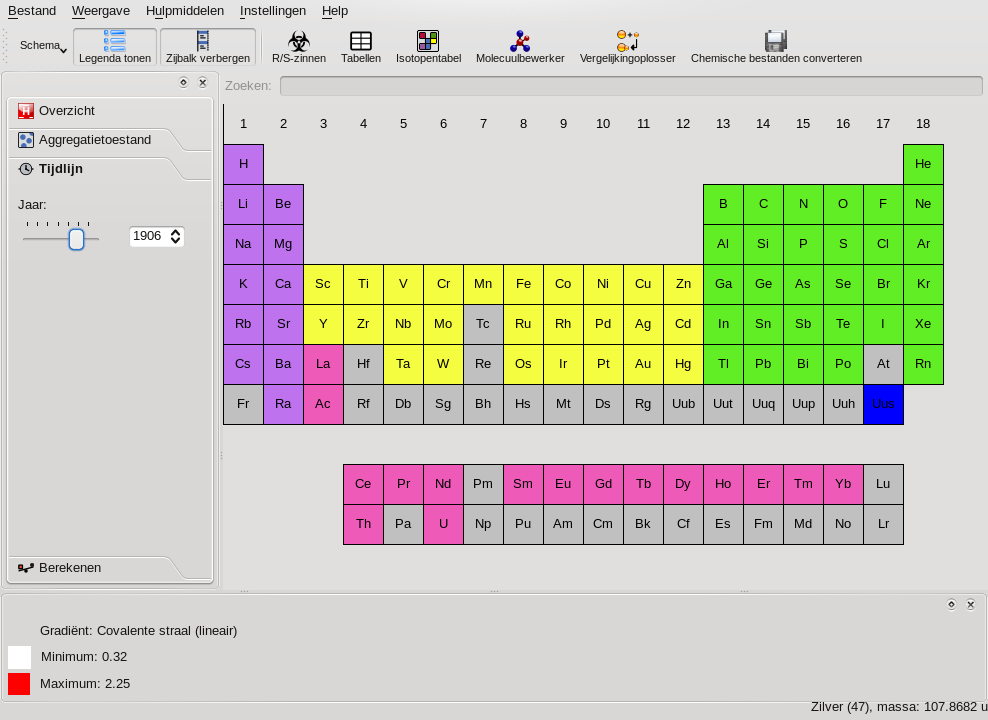
Task: Select the Radium (Ra) element
Action: [283, 404]
